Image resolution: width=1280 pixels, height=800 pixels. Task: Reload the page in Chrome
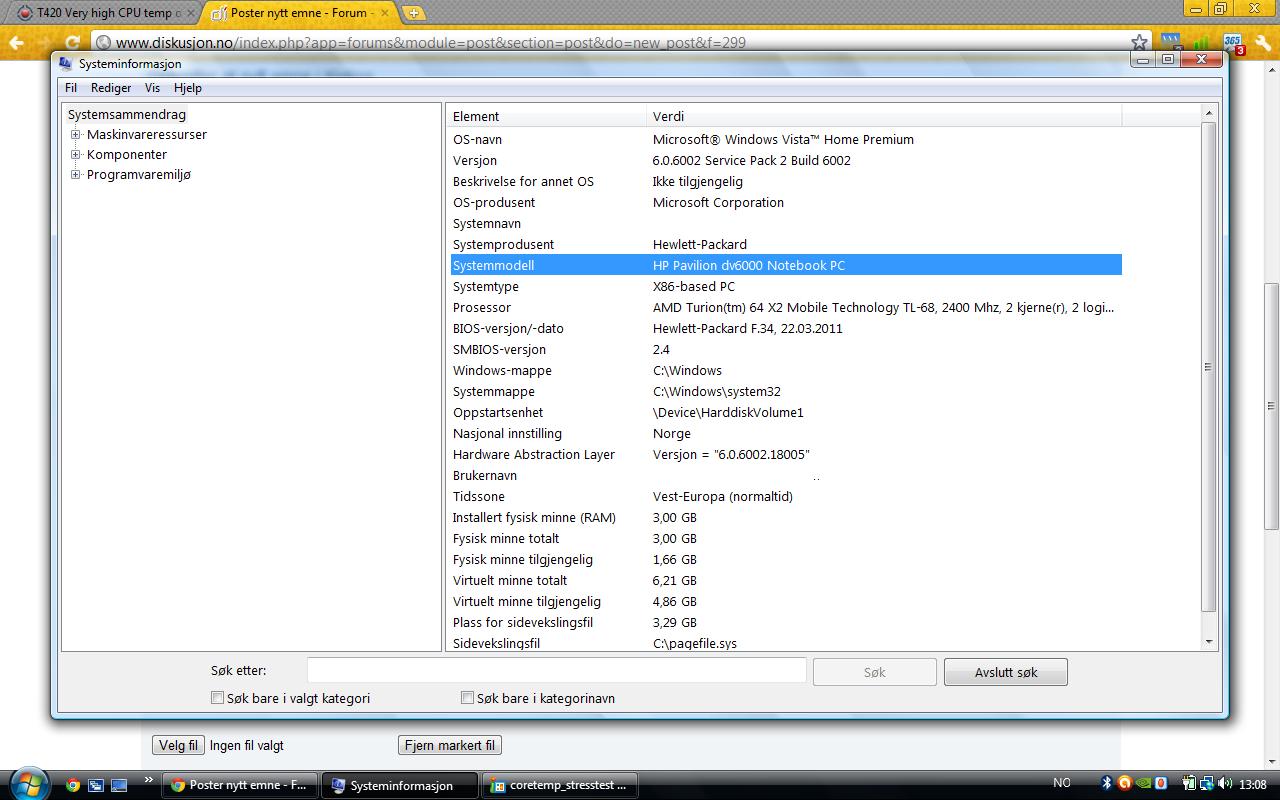(72, 42)
